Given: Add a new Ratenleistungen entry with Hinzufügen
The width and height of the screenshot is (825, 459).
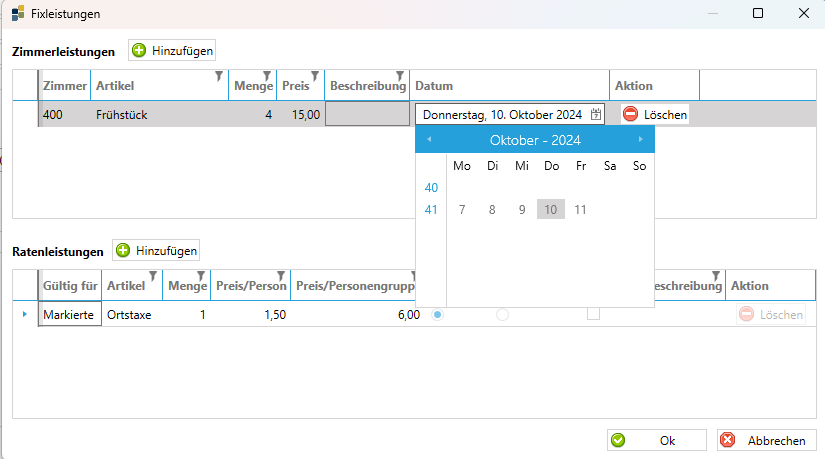Looking at the screenshot, I should click(156, 251).
